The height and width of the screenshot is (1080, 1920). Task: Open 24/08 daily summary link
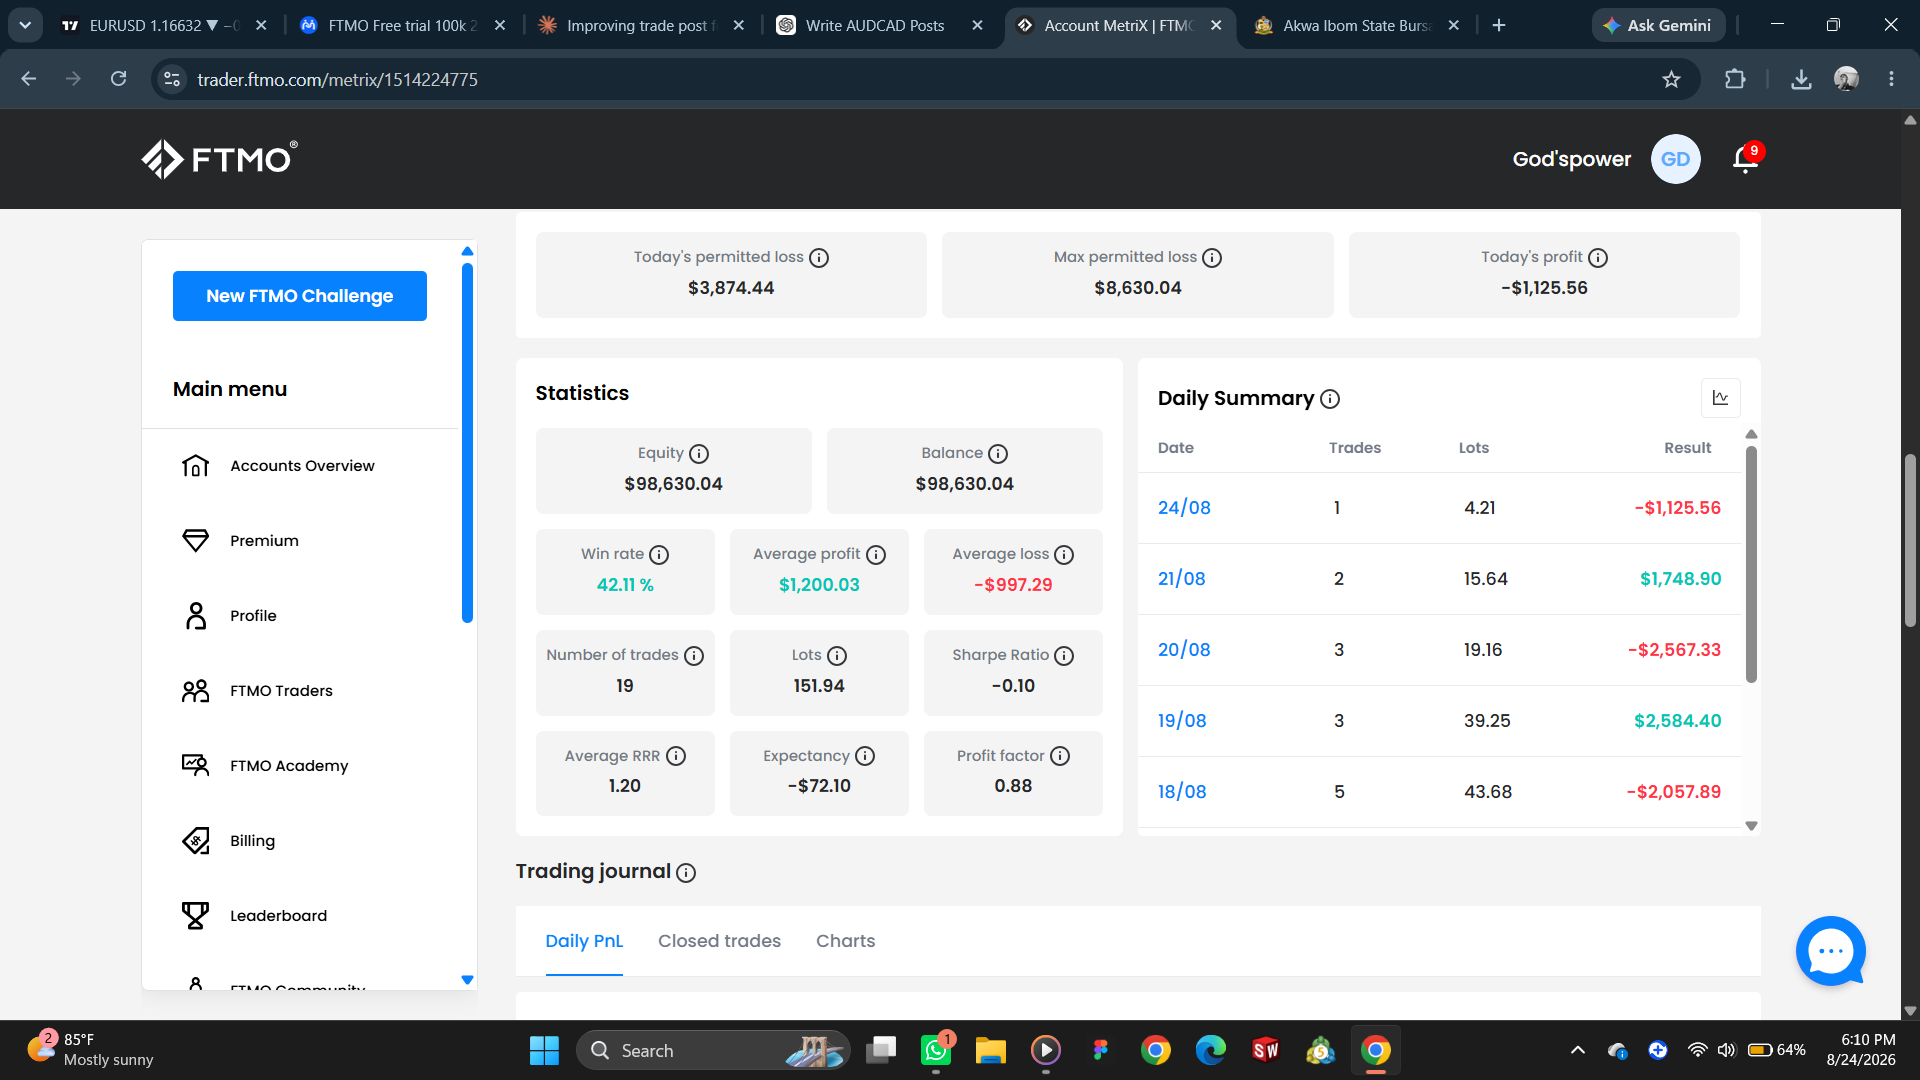pyautogui.click(x=1184, y=508)
